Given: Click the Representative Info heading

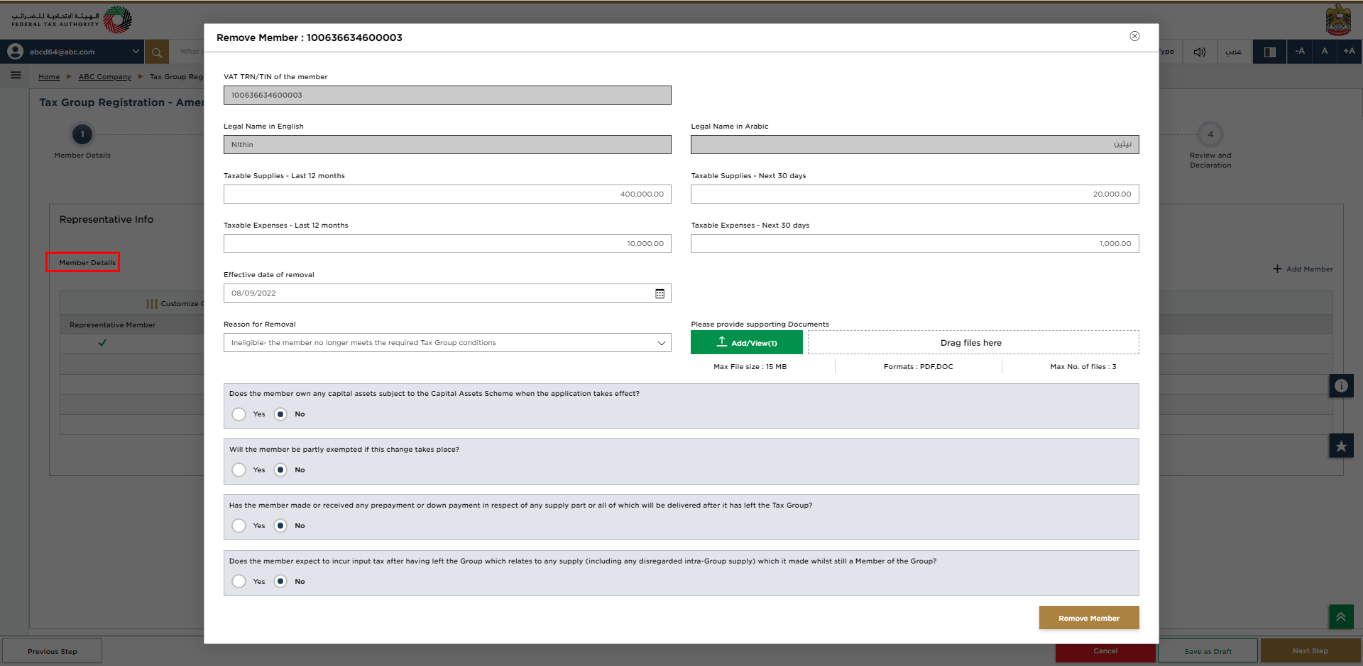Looking at the screenshot, I should (106, 219).
